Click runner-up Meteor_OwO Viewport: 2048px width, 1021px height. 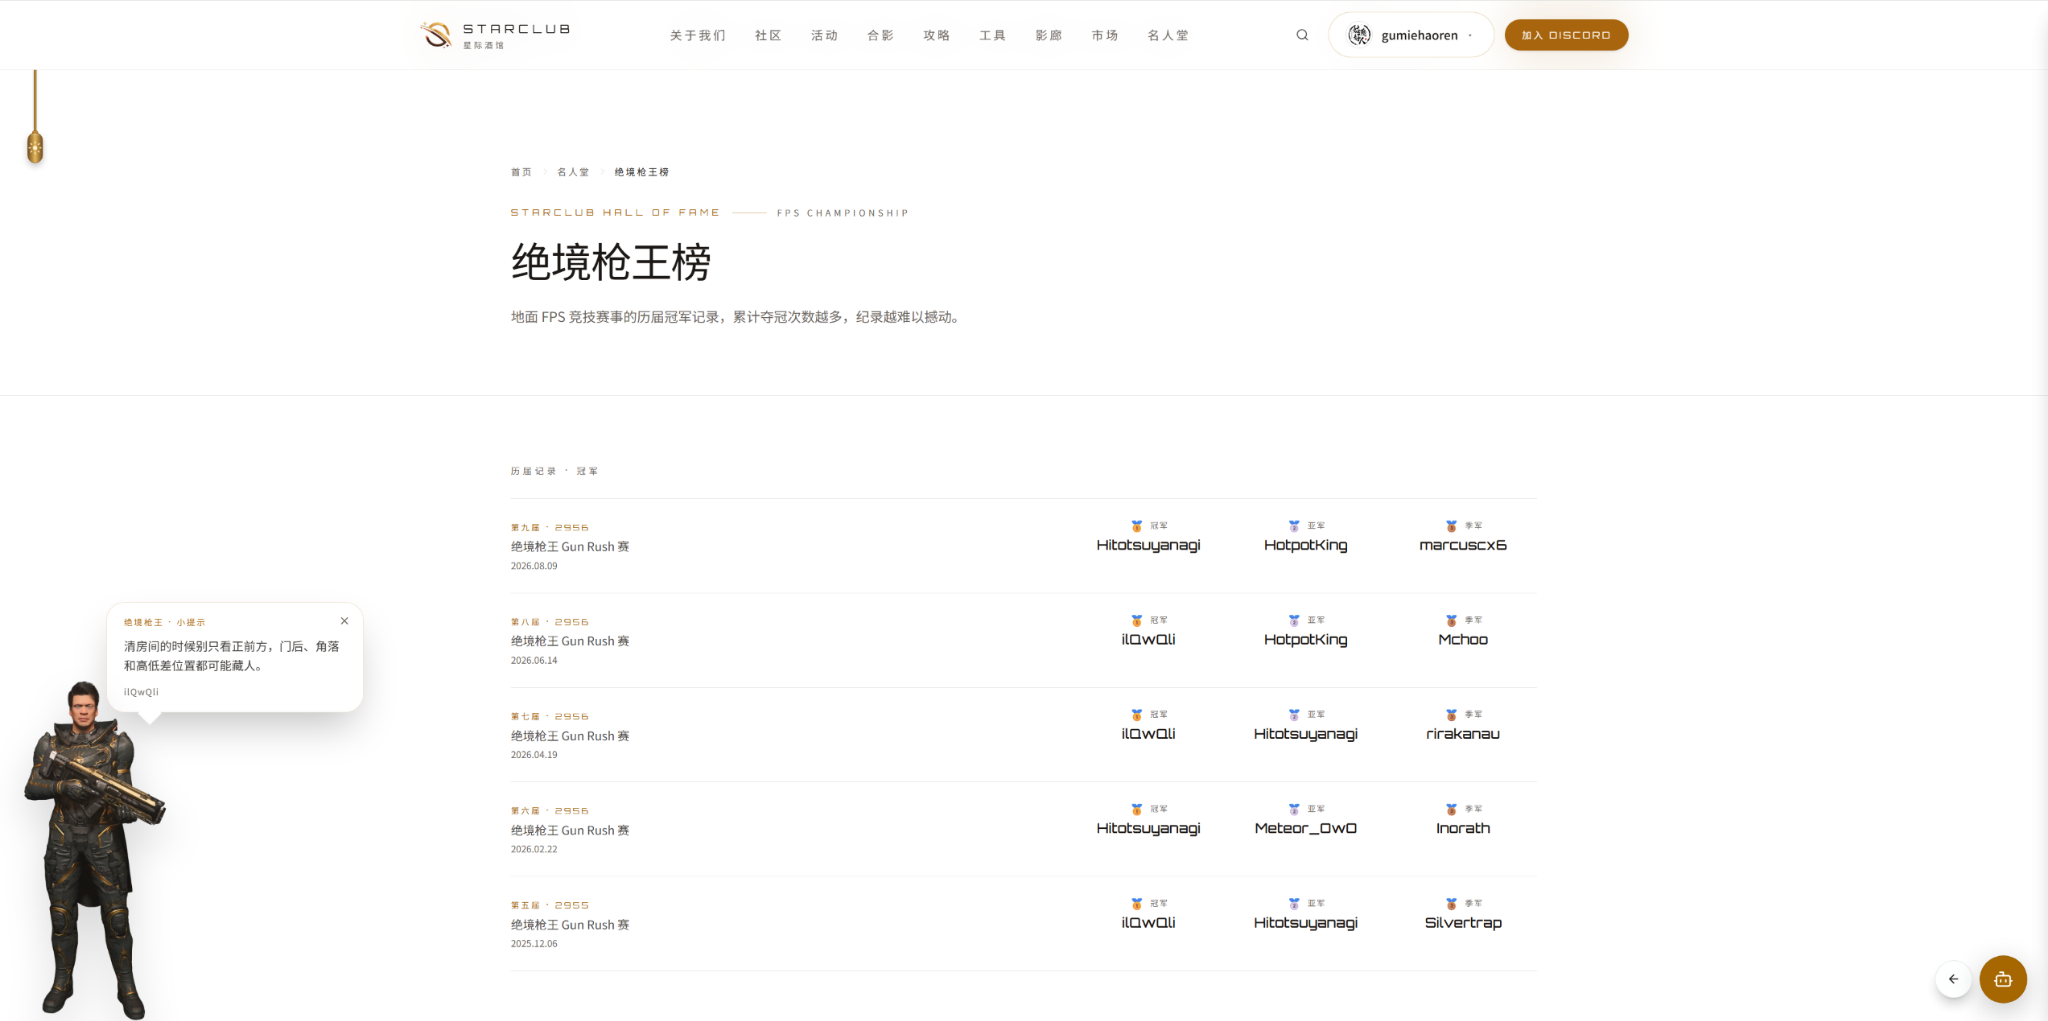pos(1305,828)
